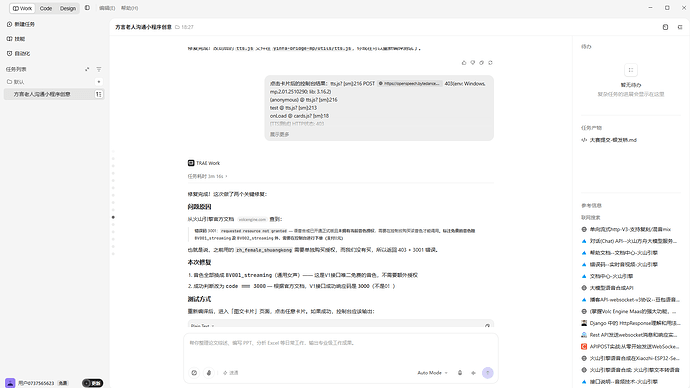Click the folder icon beside 18:27 in header
Viewport: 690px width, 388px height.
[x=177, y=27]
